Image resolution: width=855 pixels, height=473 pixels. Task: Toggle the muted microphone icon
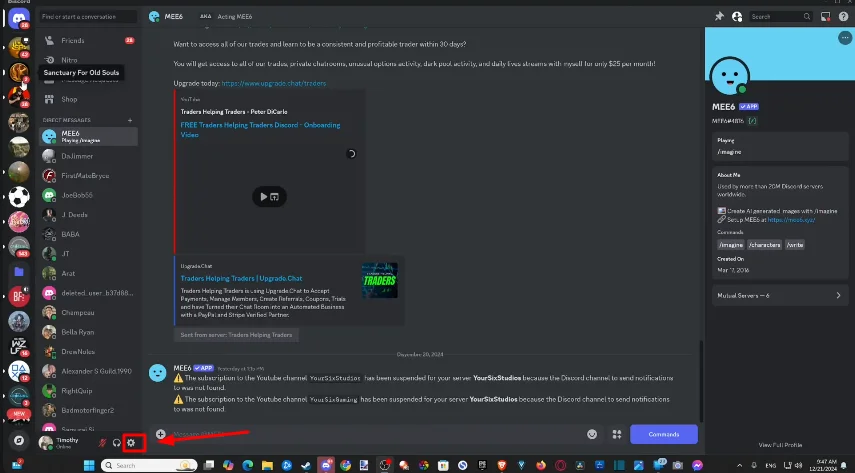[102, 442]
